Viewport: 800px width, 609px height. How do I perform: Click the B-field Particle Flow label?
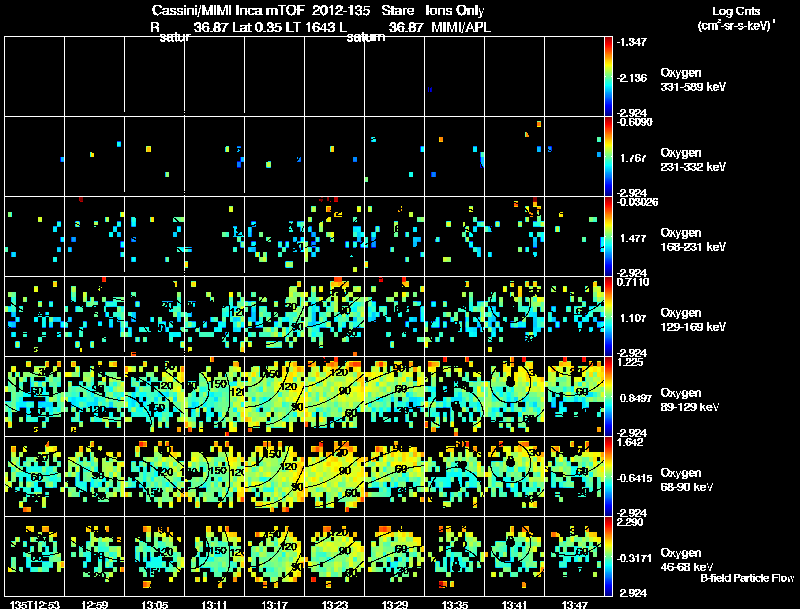click(747, 578)
